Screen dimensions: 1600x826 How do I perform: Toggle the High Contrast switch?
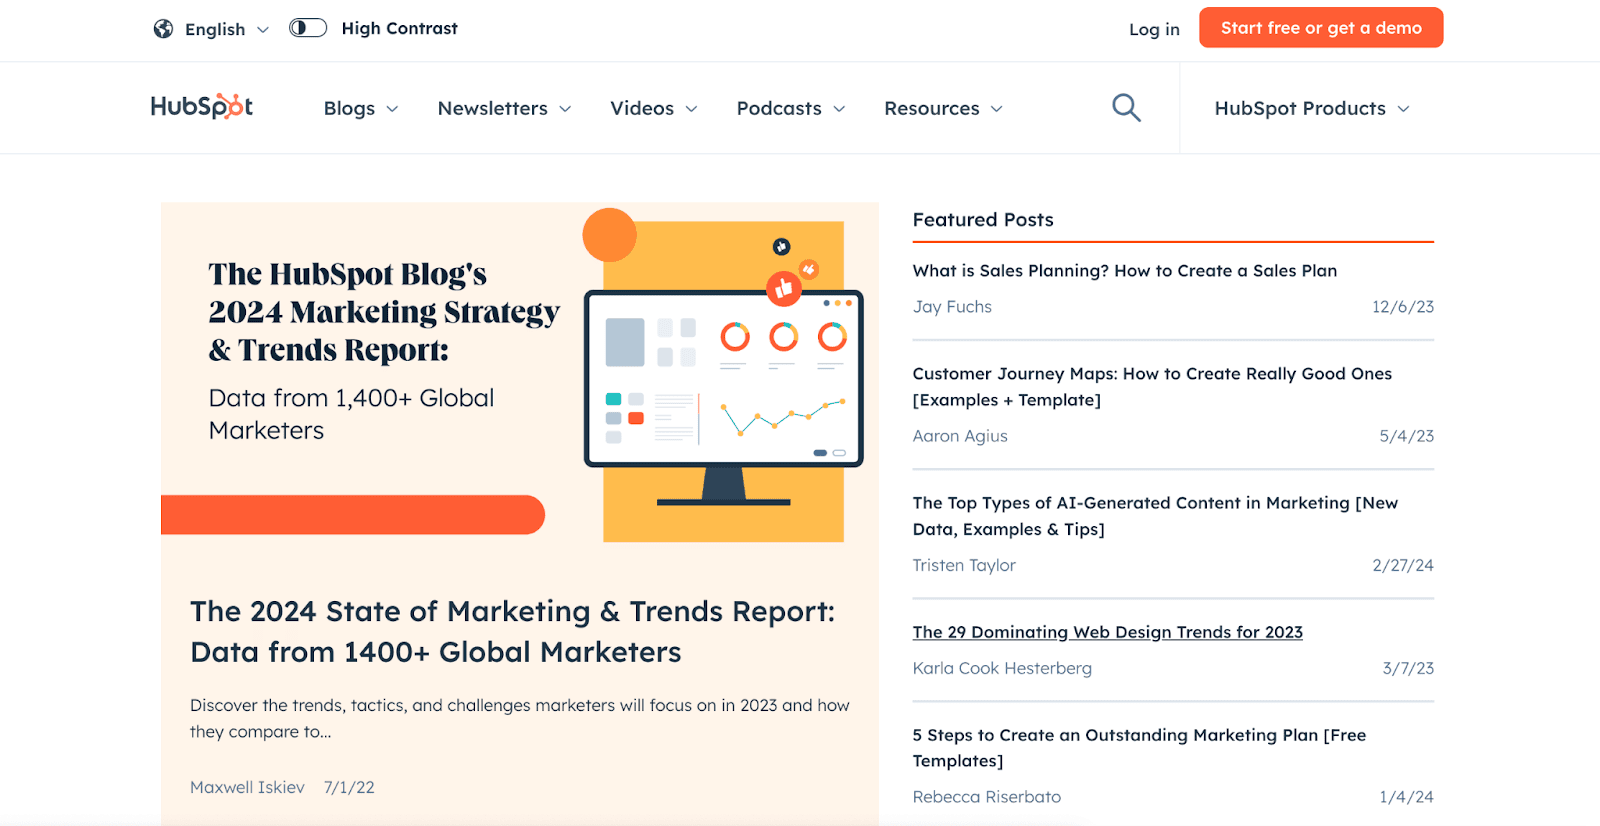coord(308,28)
